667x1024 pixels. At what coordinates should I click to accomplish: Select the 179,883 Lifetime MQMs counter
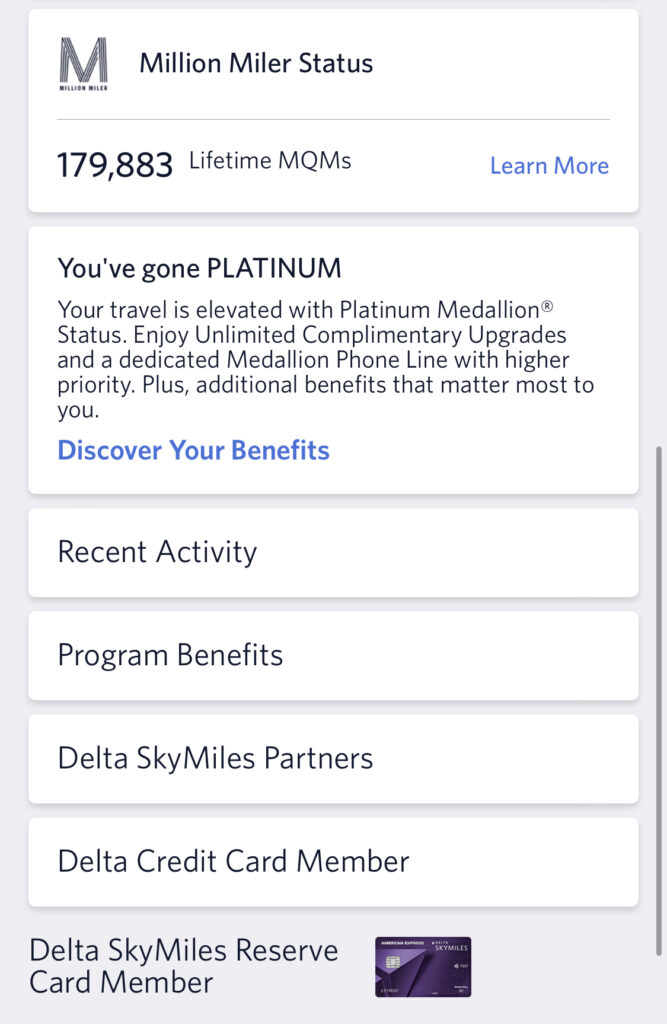pyautogui.click(x=113, y=162)
